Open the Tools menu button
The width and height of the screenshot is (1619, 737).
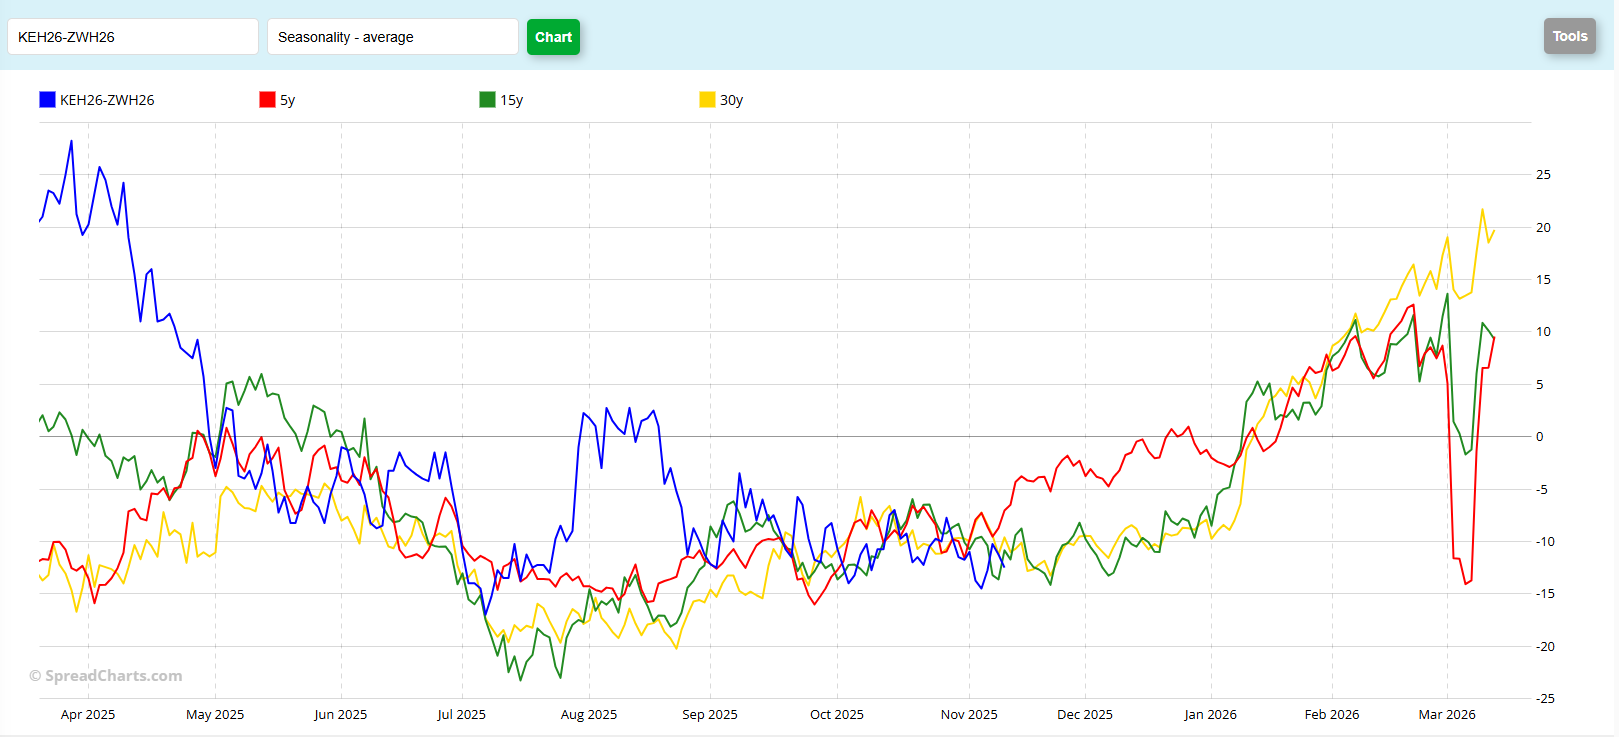tap(1569, 36)
